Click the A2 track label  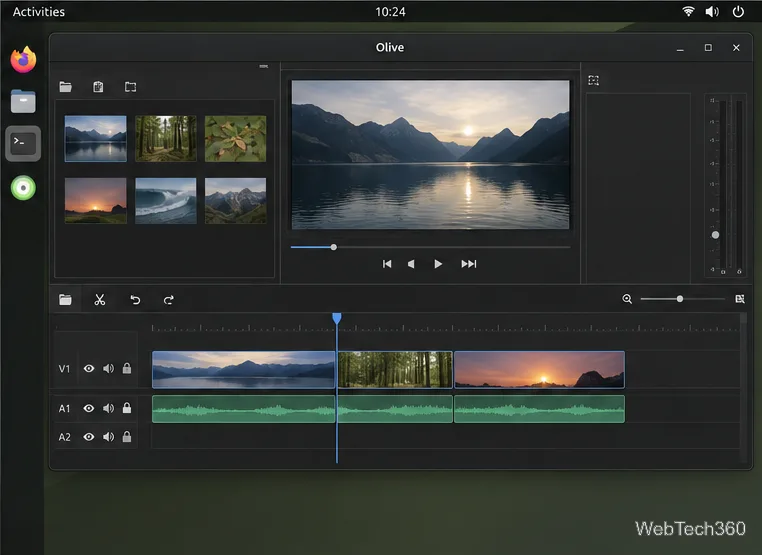pyautogui.click(x=64, y=437)
